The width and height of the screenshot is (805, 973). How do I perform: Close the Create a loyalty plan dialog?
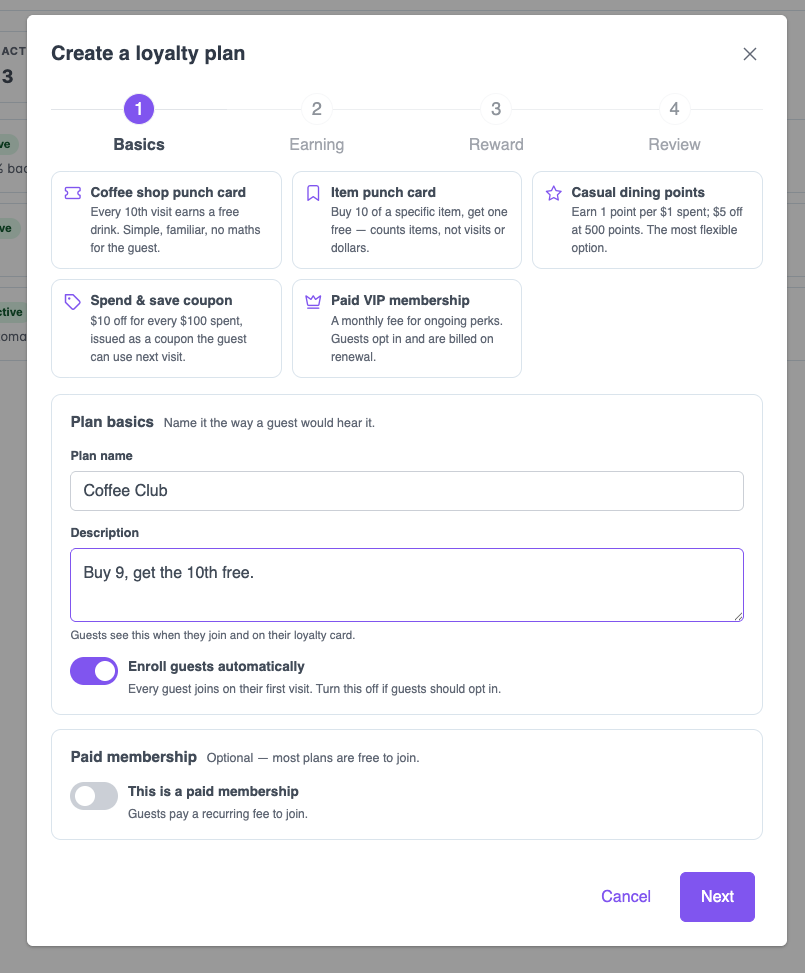point(750,54)
